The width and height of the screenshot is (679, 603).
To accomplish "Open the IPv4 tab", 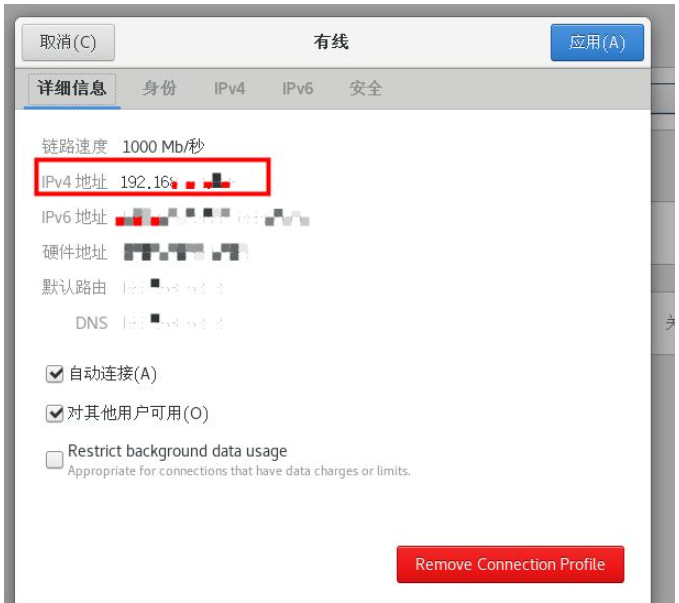I will (x=230, y=89).
